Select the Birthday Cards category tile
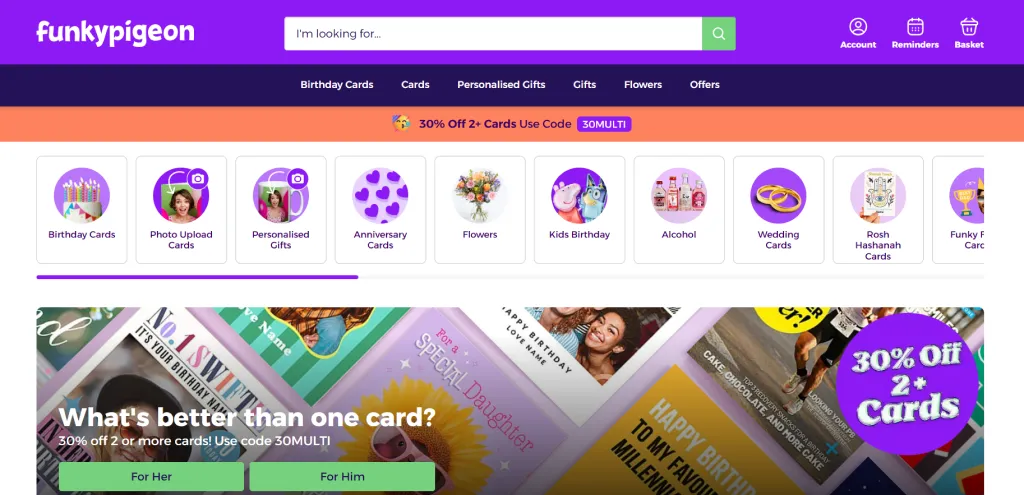Screen dimensions: 1024x495 coord(82,210)
